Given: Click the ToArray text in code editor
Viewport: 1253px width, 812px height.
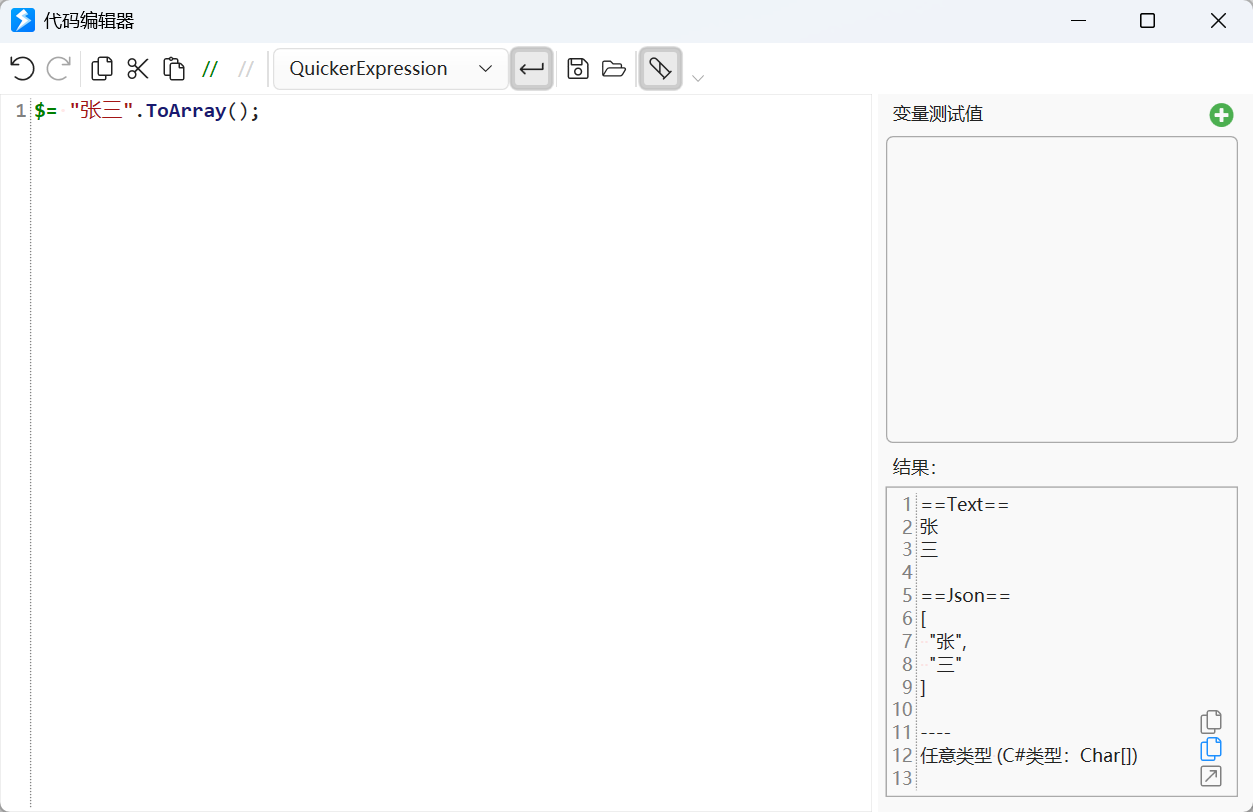Looking at the screenshot, I should [x=186, y=111].
